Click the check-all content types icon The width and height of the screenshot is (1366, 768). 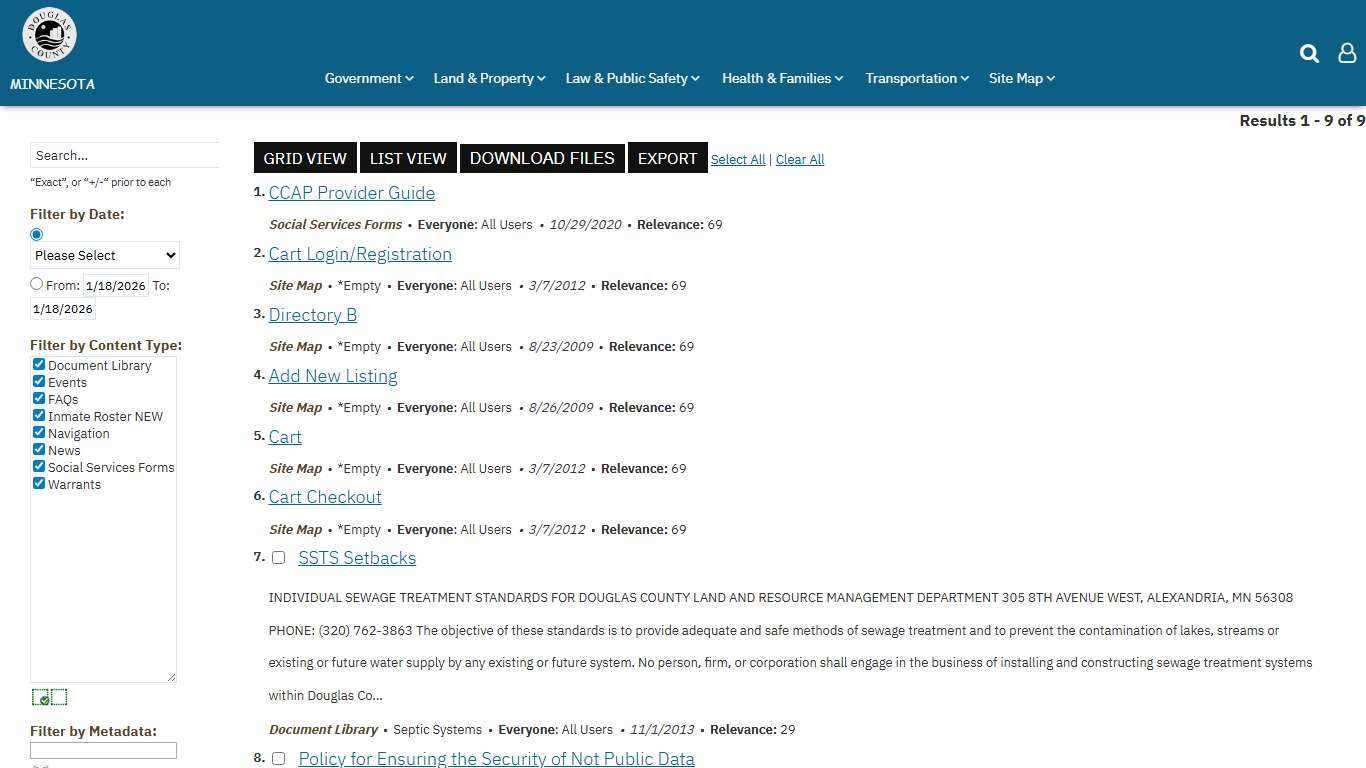coord(41,698)
